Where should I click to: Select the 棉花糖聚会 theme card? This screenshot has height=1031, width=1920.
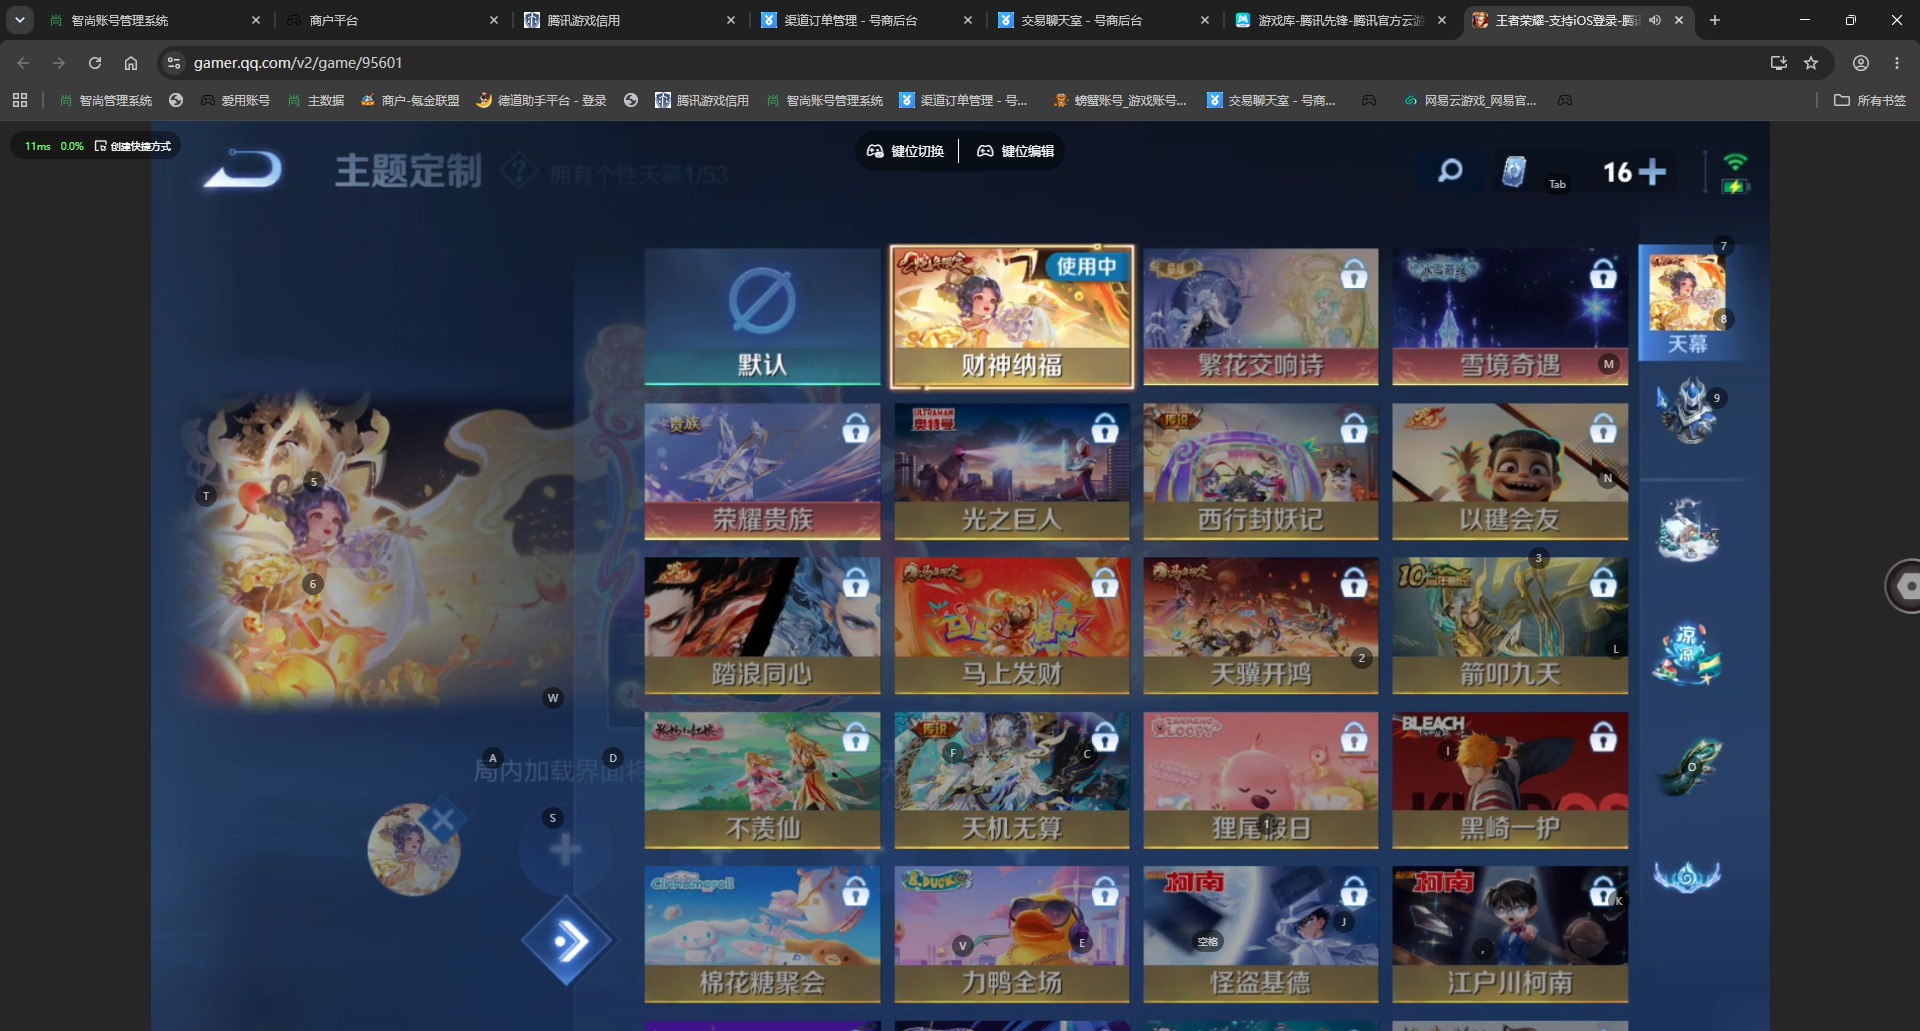(x=762, y=934)
